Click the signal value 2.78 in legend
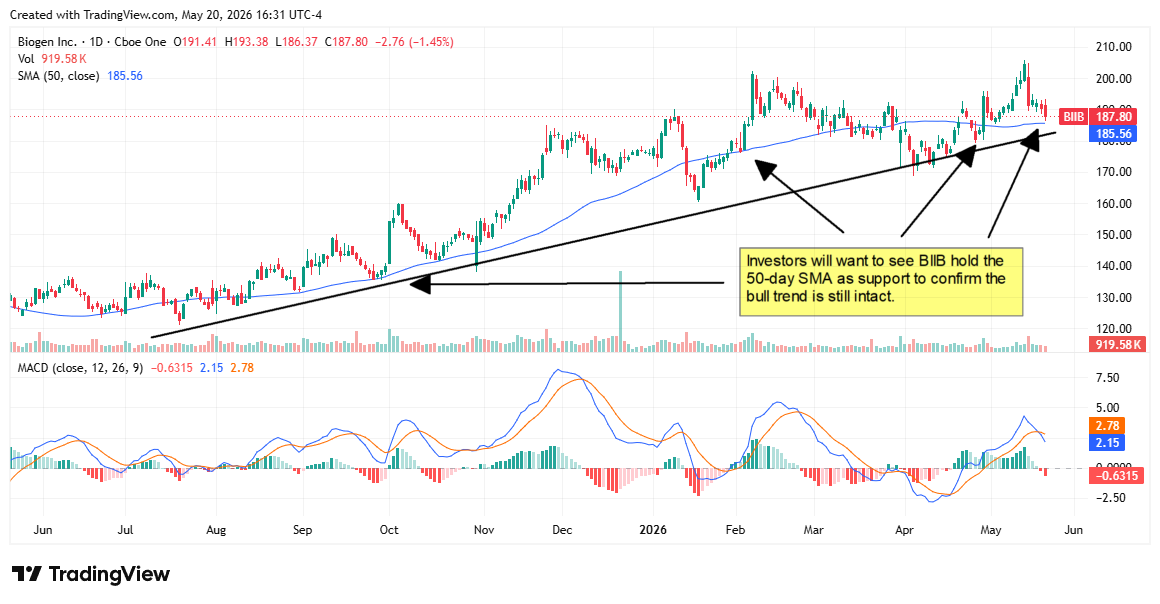The width and height of the screenshot is (1160, 604). point(242,368)
